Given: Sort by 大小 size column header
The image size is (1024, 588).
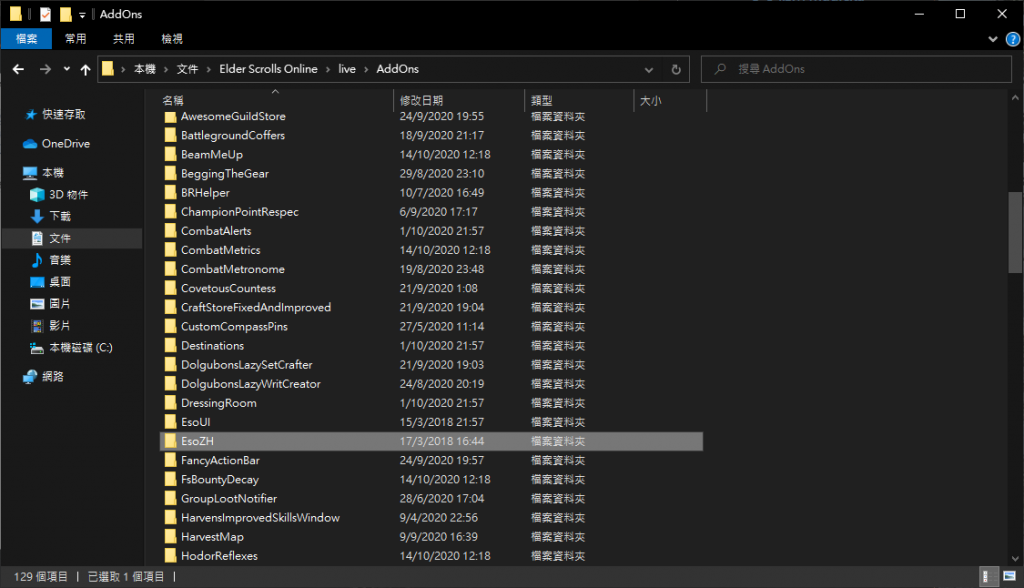Looking at the screenshot, I should pos(650,101).
